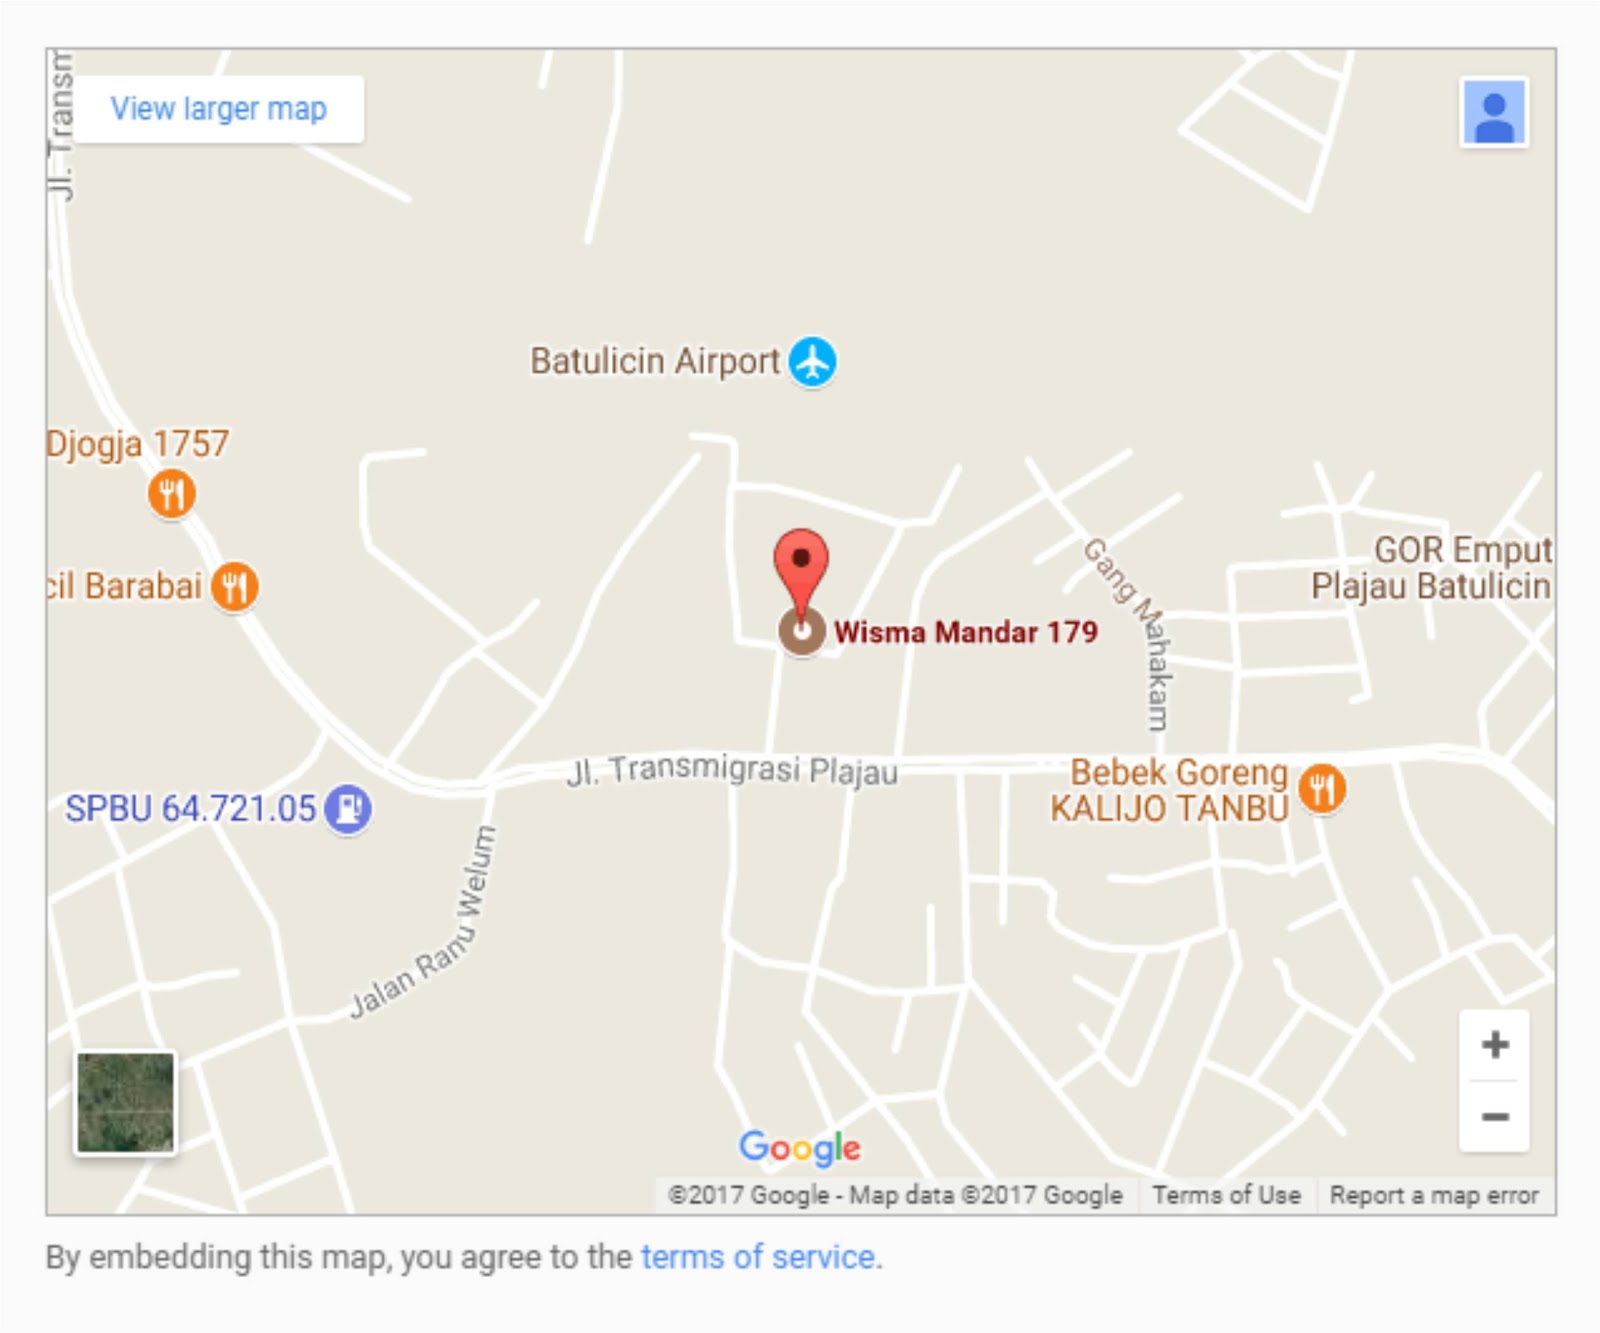Switch to satellite imagery thumbnail
The width and height of the screenshot is (1600, 1333).
click(x=126, y=1102)
